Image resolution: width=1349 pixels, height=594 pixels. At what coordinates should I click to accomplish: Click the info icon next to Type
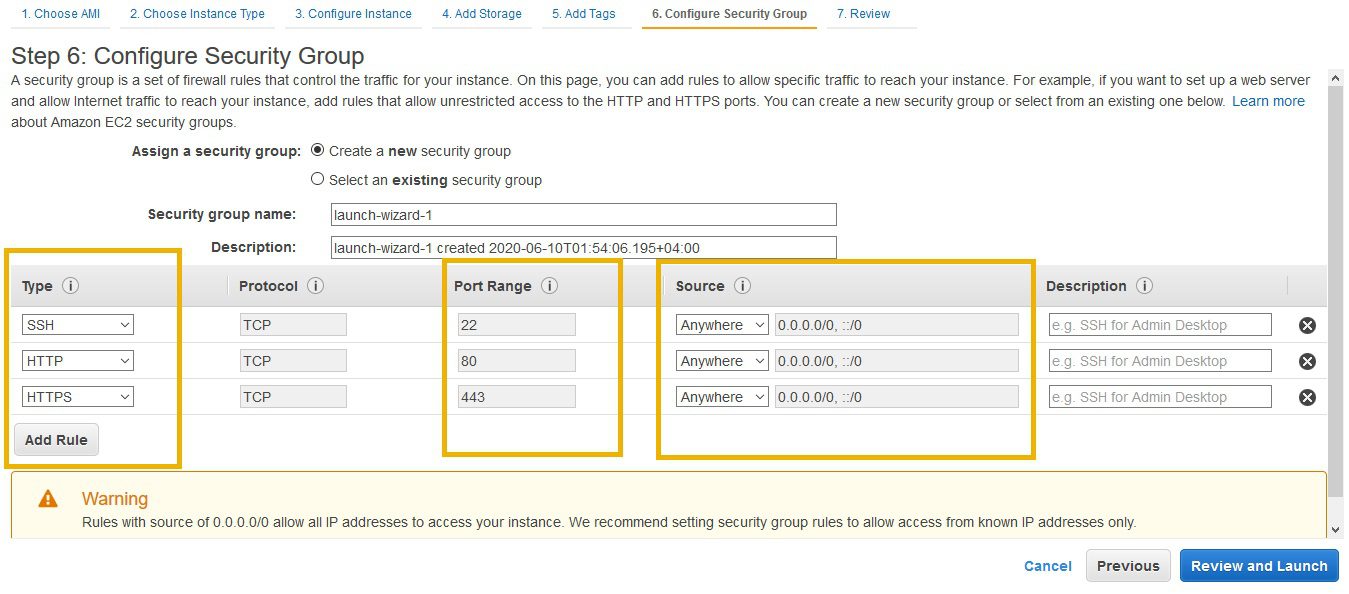(x=70, y=286)
